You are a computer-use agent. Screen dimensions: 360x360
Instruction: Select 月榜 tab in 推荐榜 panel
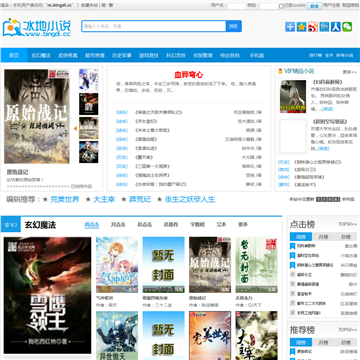click(x=323, y=342)
